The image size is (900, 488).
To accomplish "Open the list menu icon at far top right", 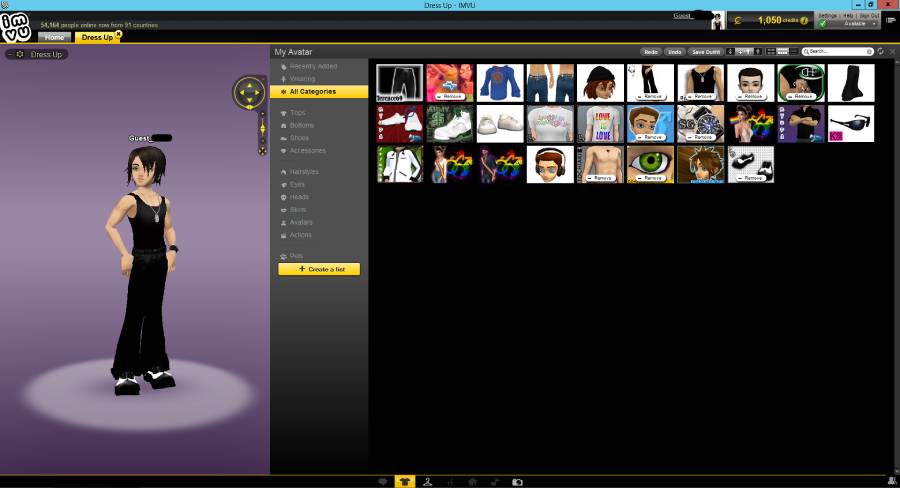I will pyautogui.click(x=891, y=20).
